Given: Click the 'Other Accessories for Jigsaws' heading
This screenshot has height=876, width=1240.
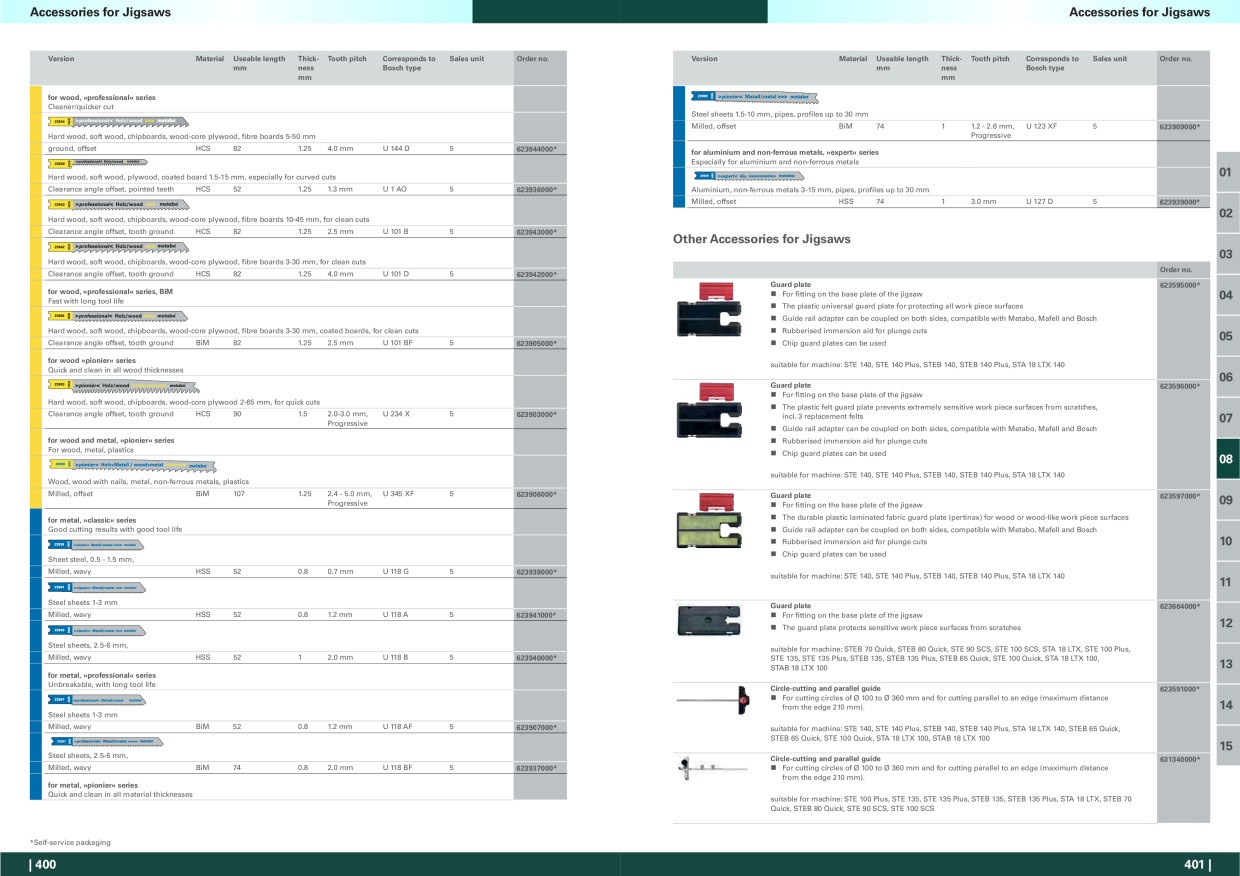Looking at the screenshot, I should (x=762, y=239).
